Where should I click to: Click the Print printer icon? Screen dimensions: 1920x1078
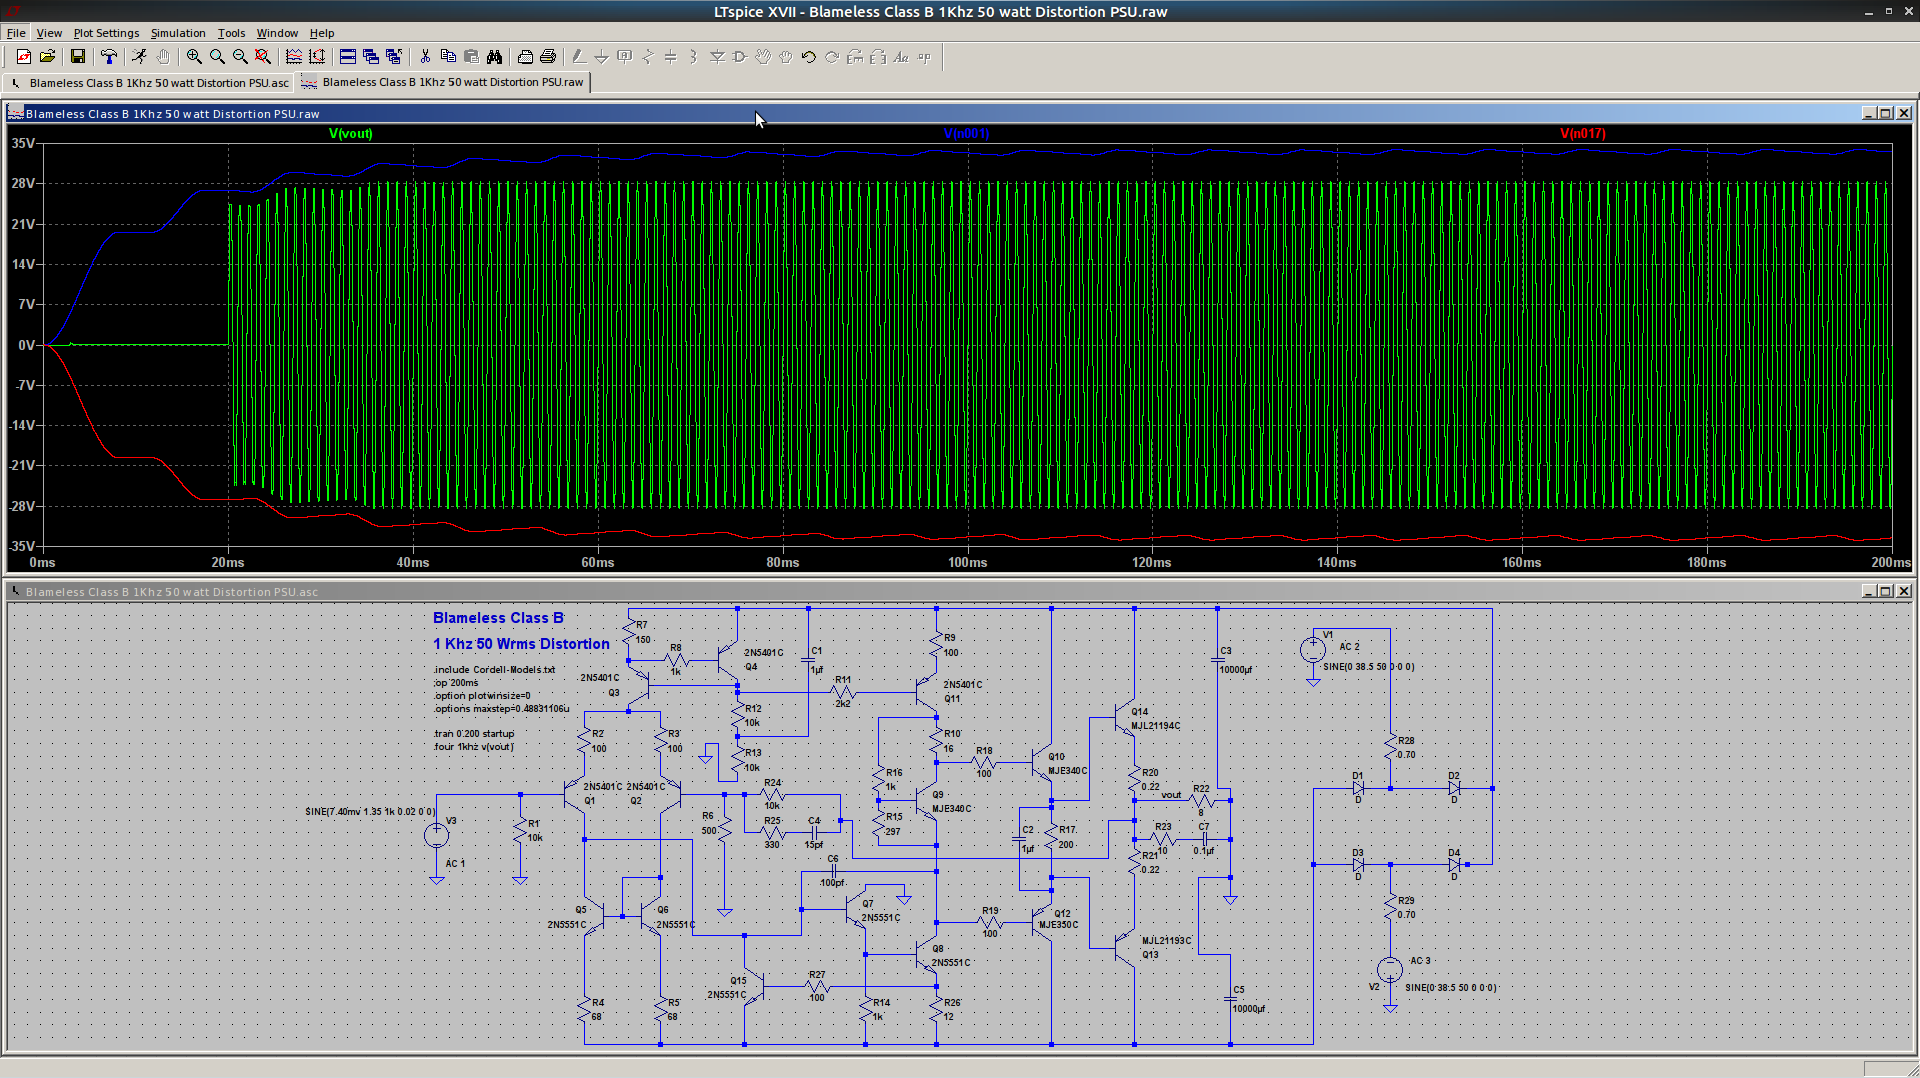[x=548, y=57]
